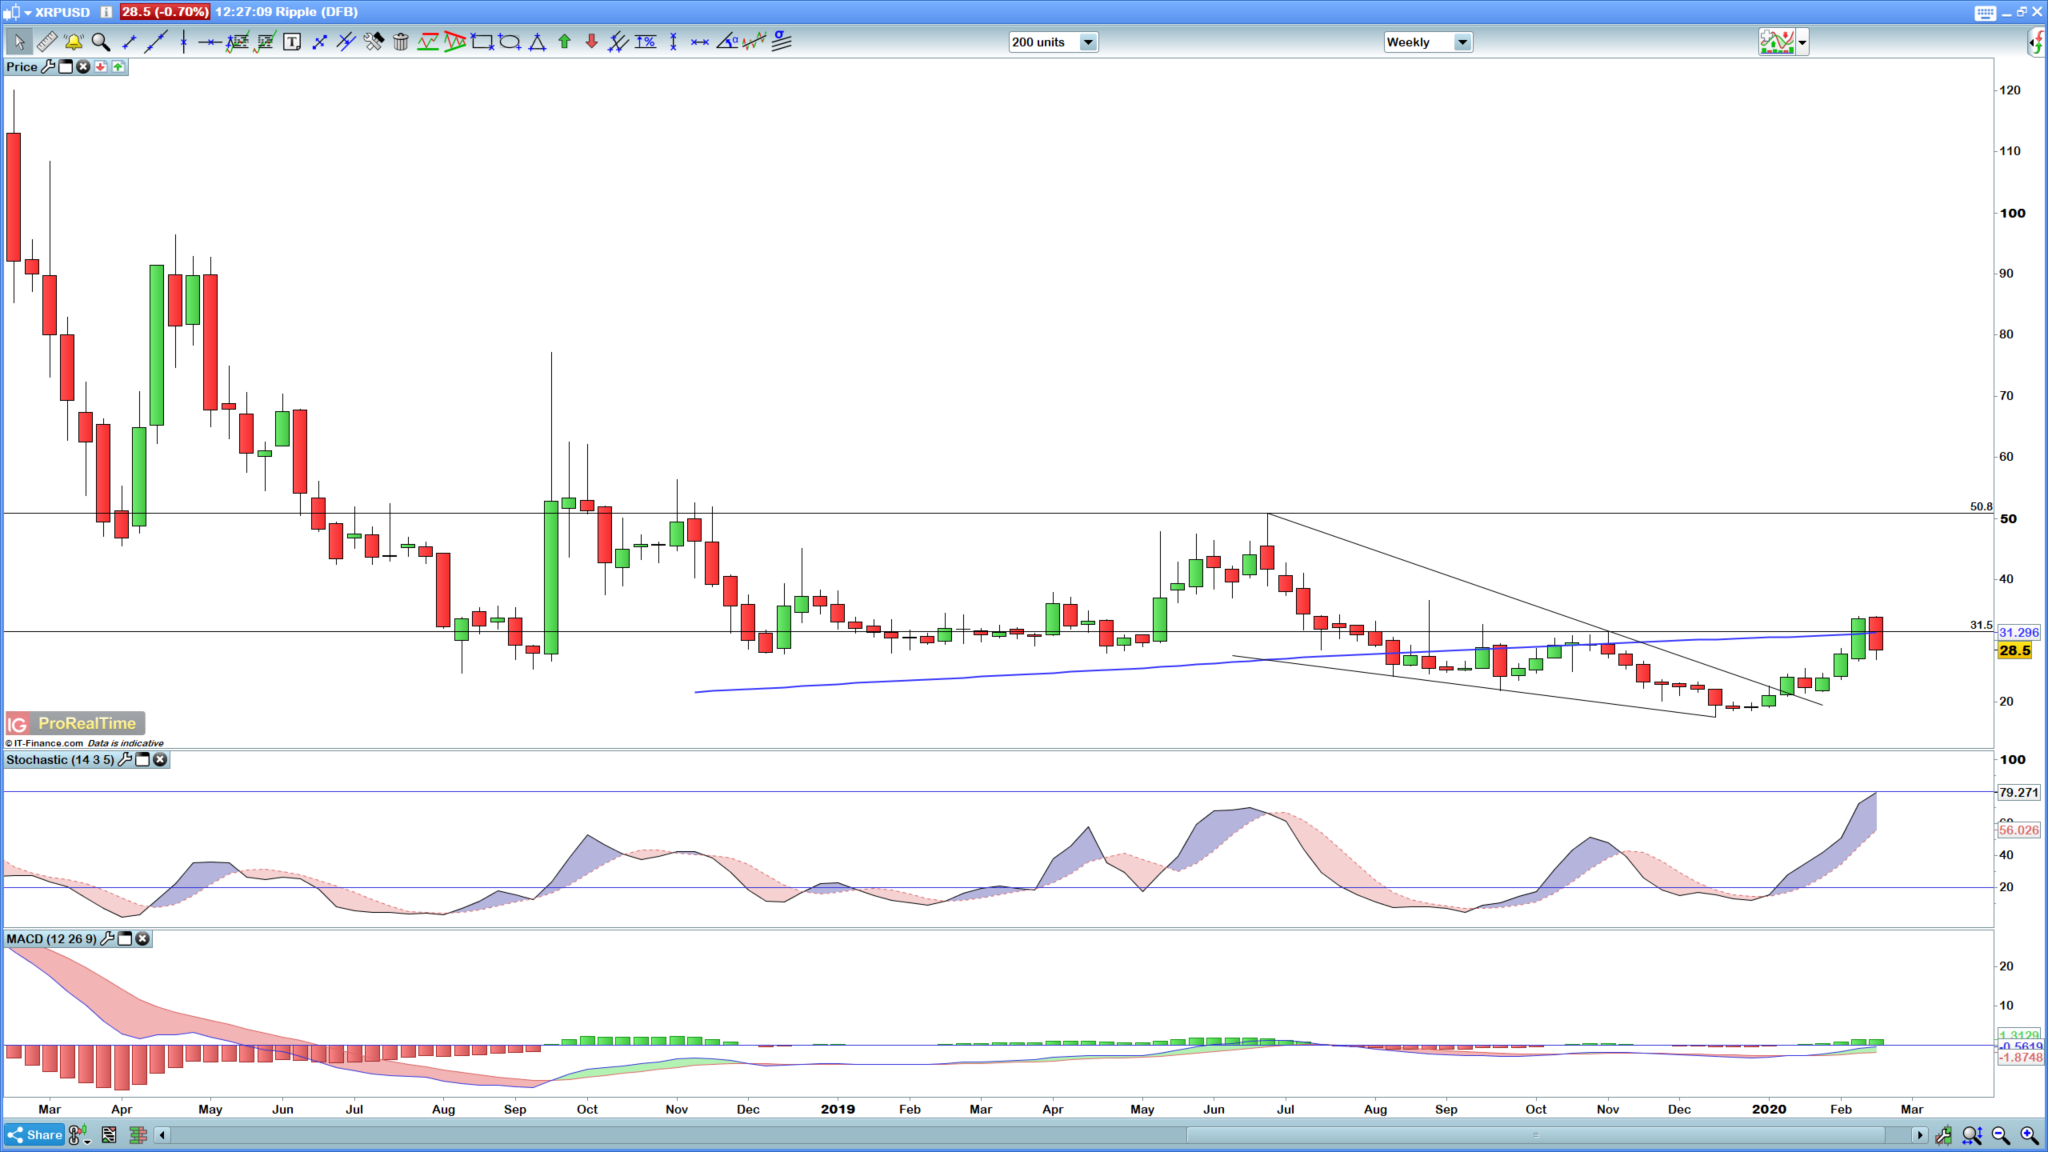This screenshot has width=2048, height=1152.
Task: Select the ruler measure tool
Action: click(47, 42)
